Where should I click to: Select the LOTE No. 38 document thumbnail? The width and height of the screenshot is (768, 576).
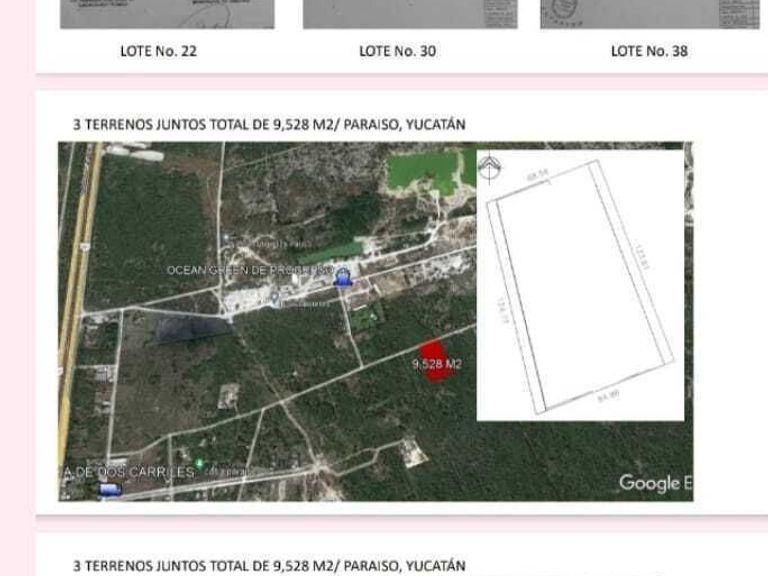click(x=649, y=14)
